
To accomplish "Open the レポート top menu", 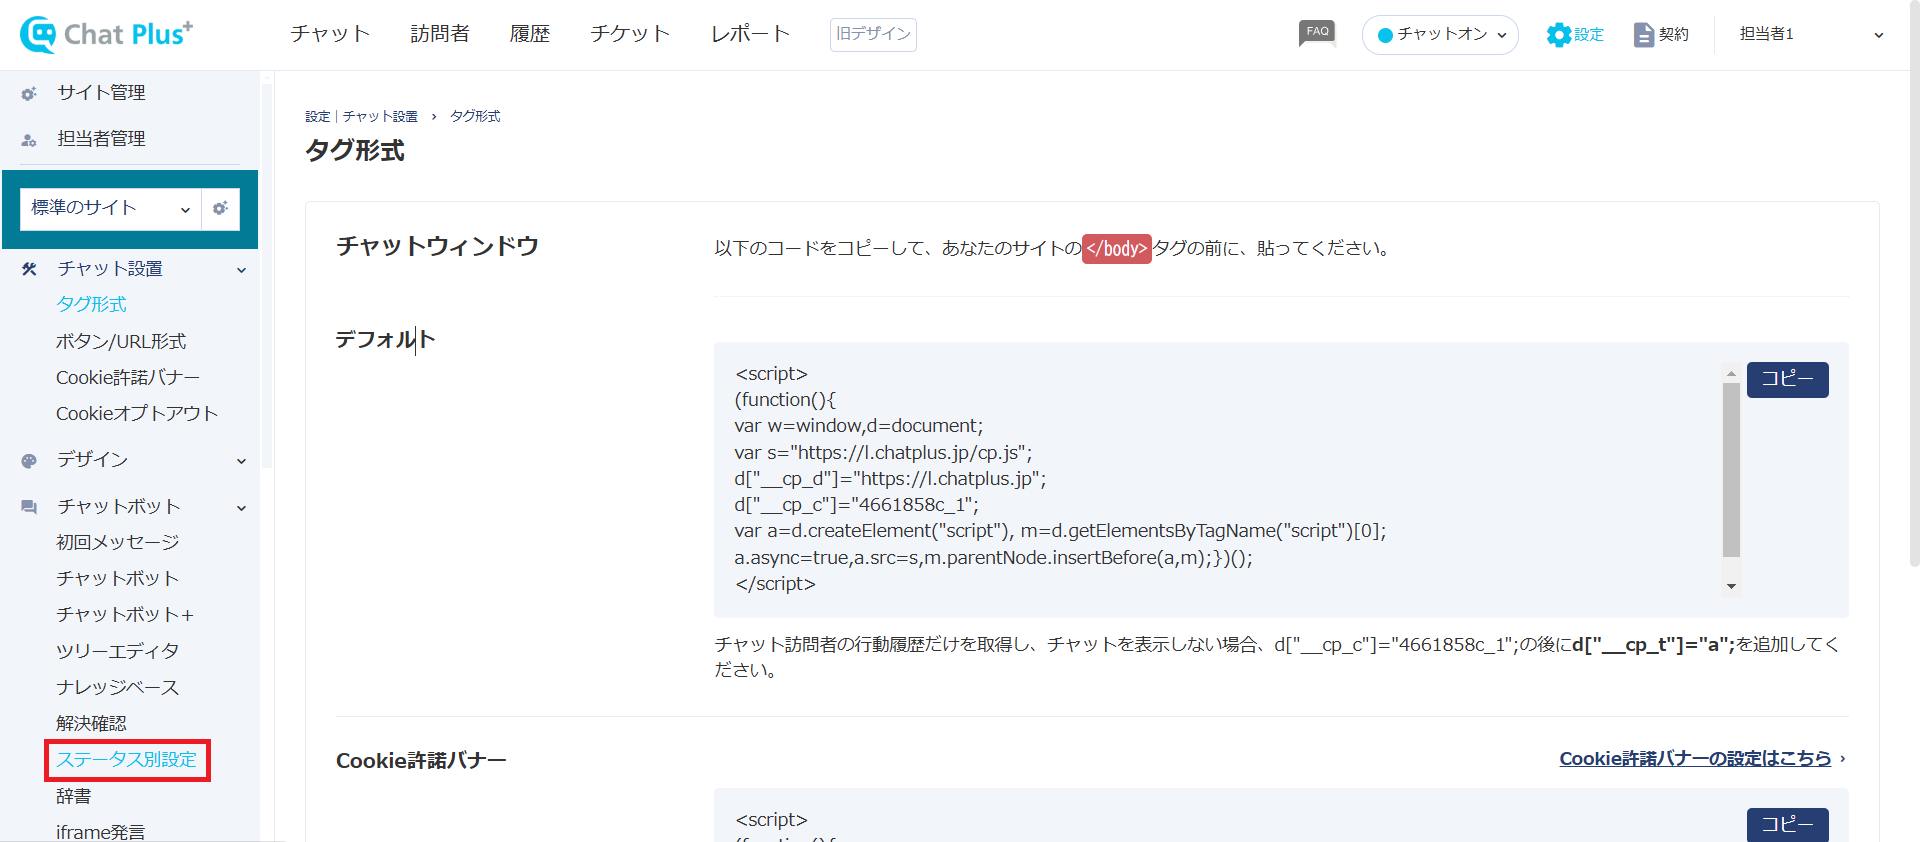I will click(750, 34).
